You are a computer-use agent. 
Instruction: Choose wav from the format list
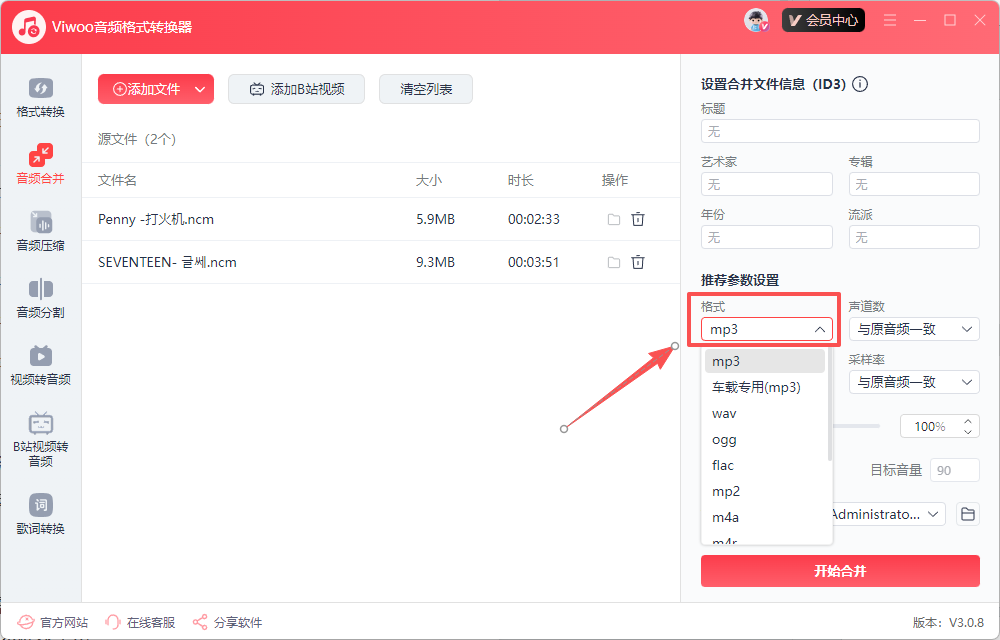click(725, 413)
